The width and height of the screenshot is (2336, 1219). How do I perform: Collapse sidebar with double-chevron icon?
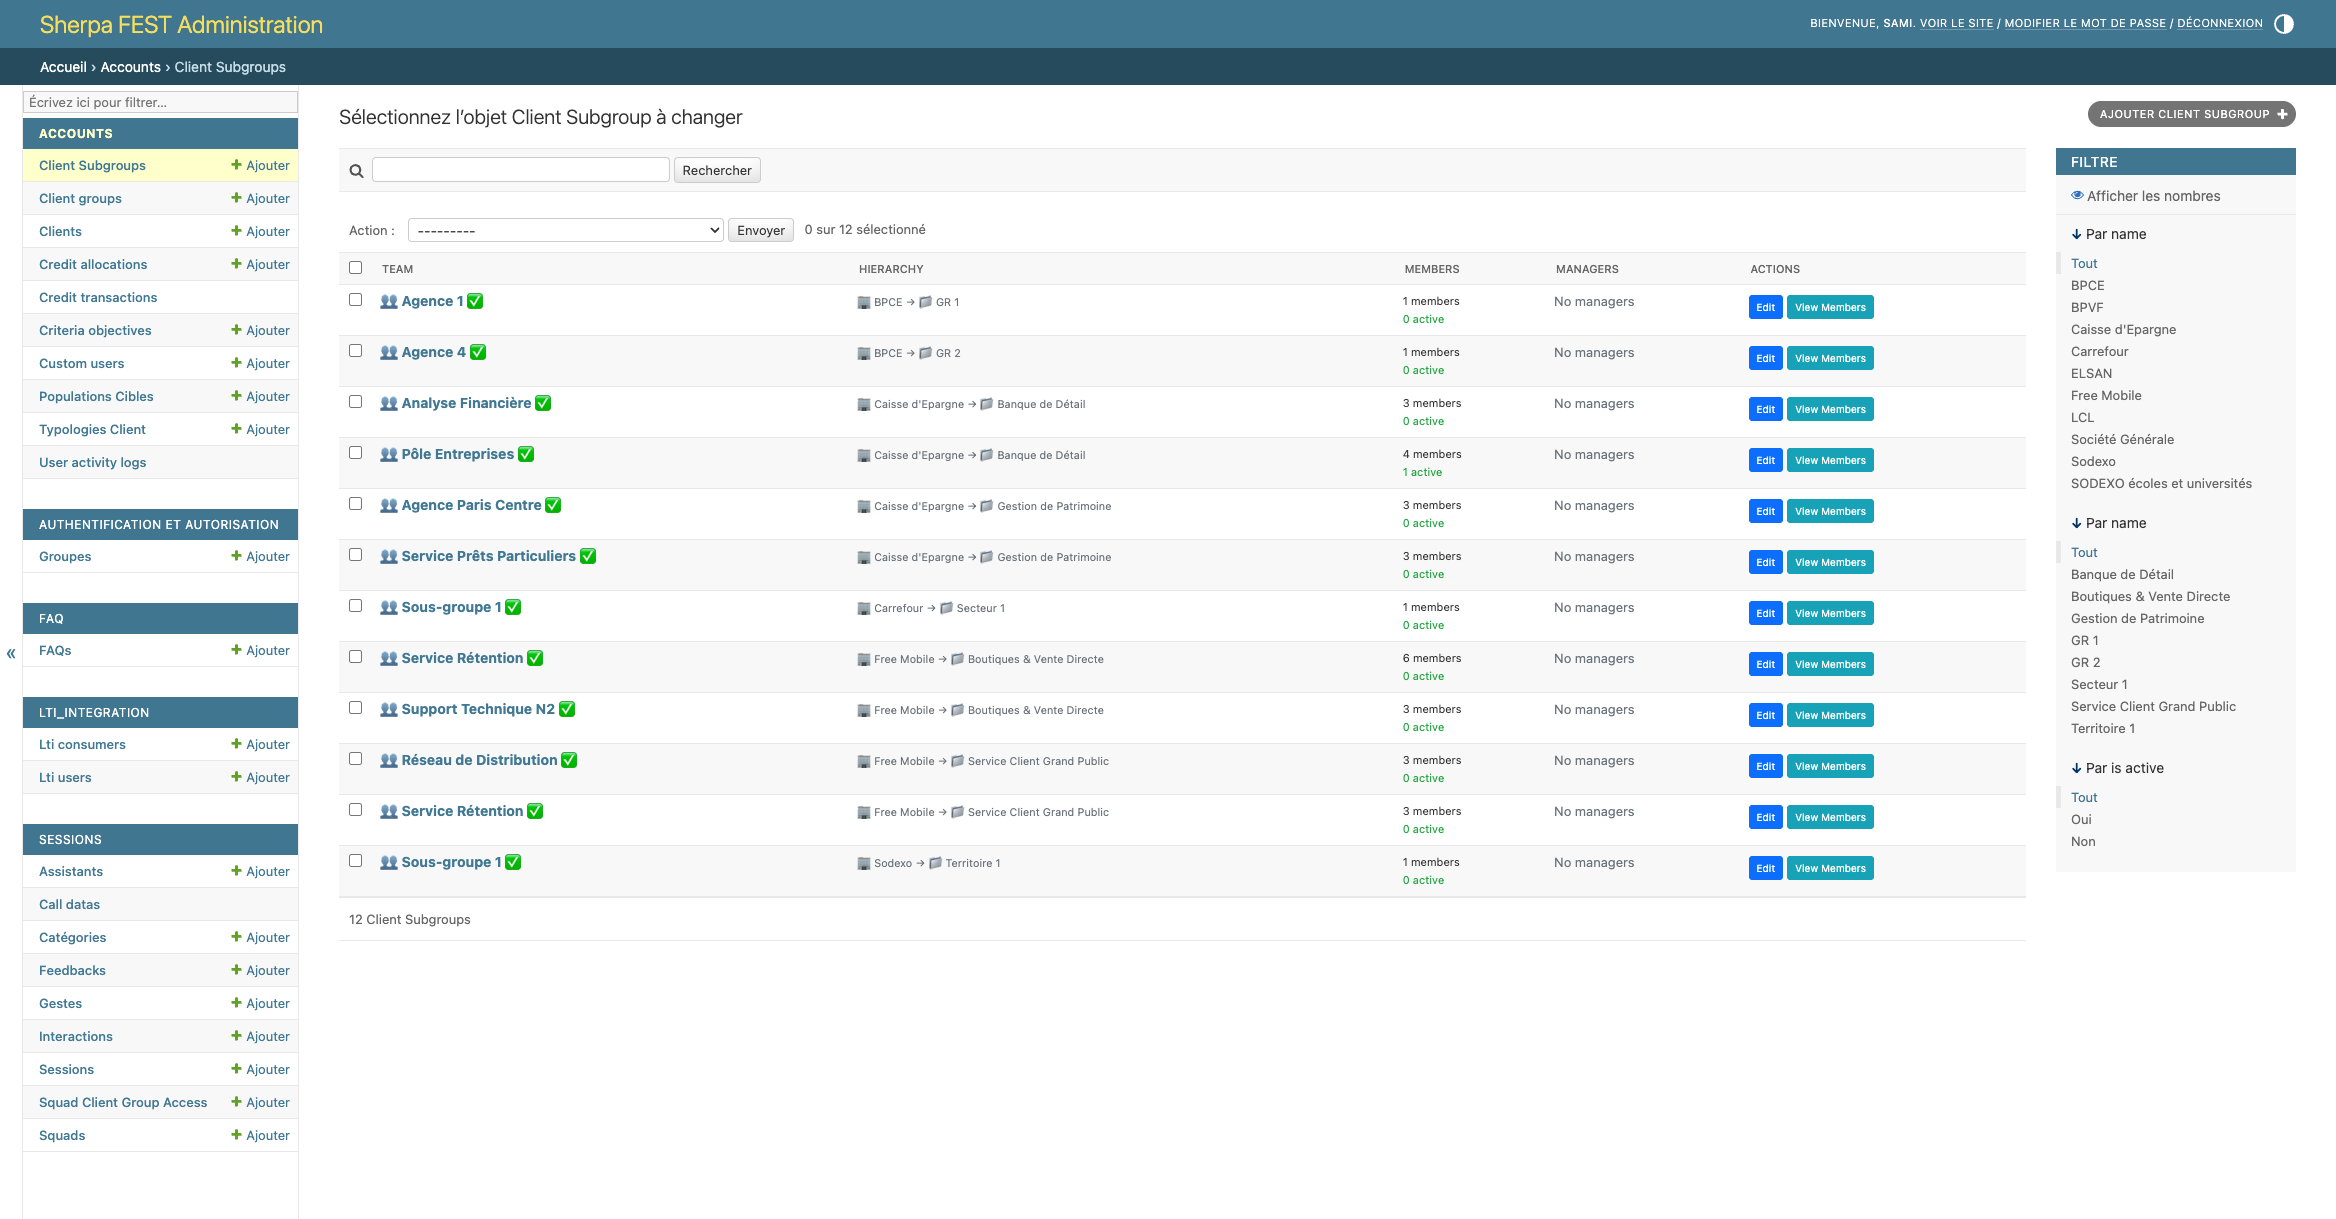(x=11, y=654)
